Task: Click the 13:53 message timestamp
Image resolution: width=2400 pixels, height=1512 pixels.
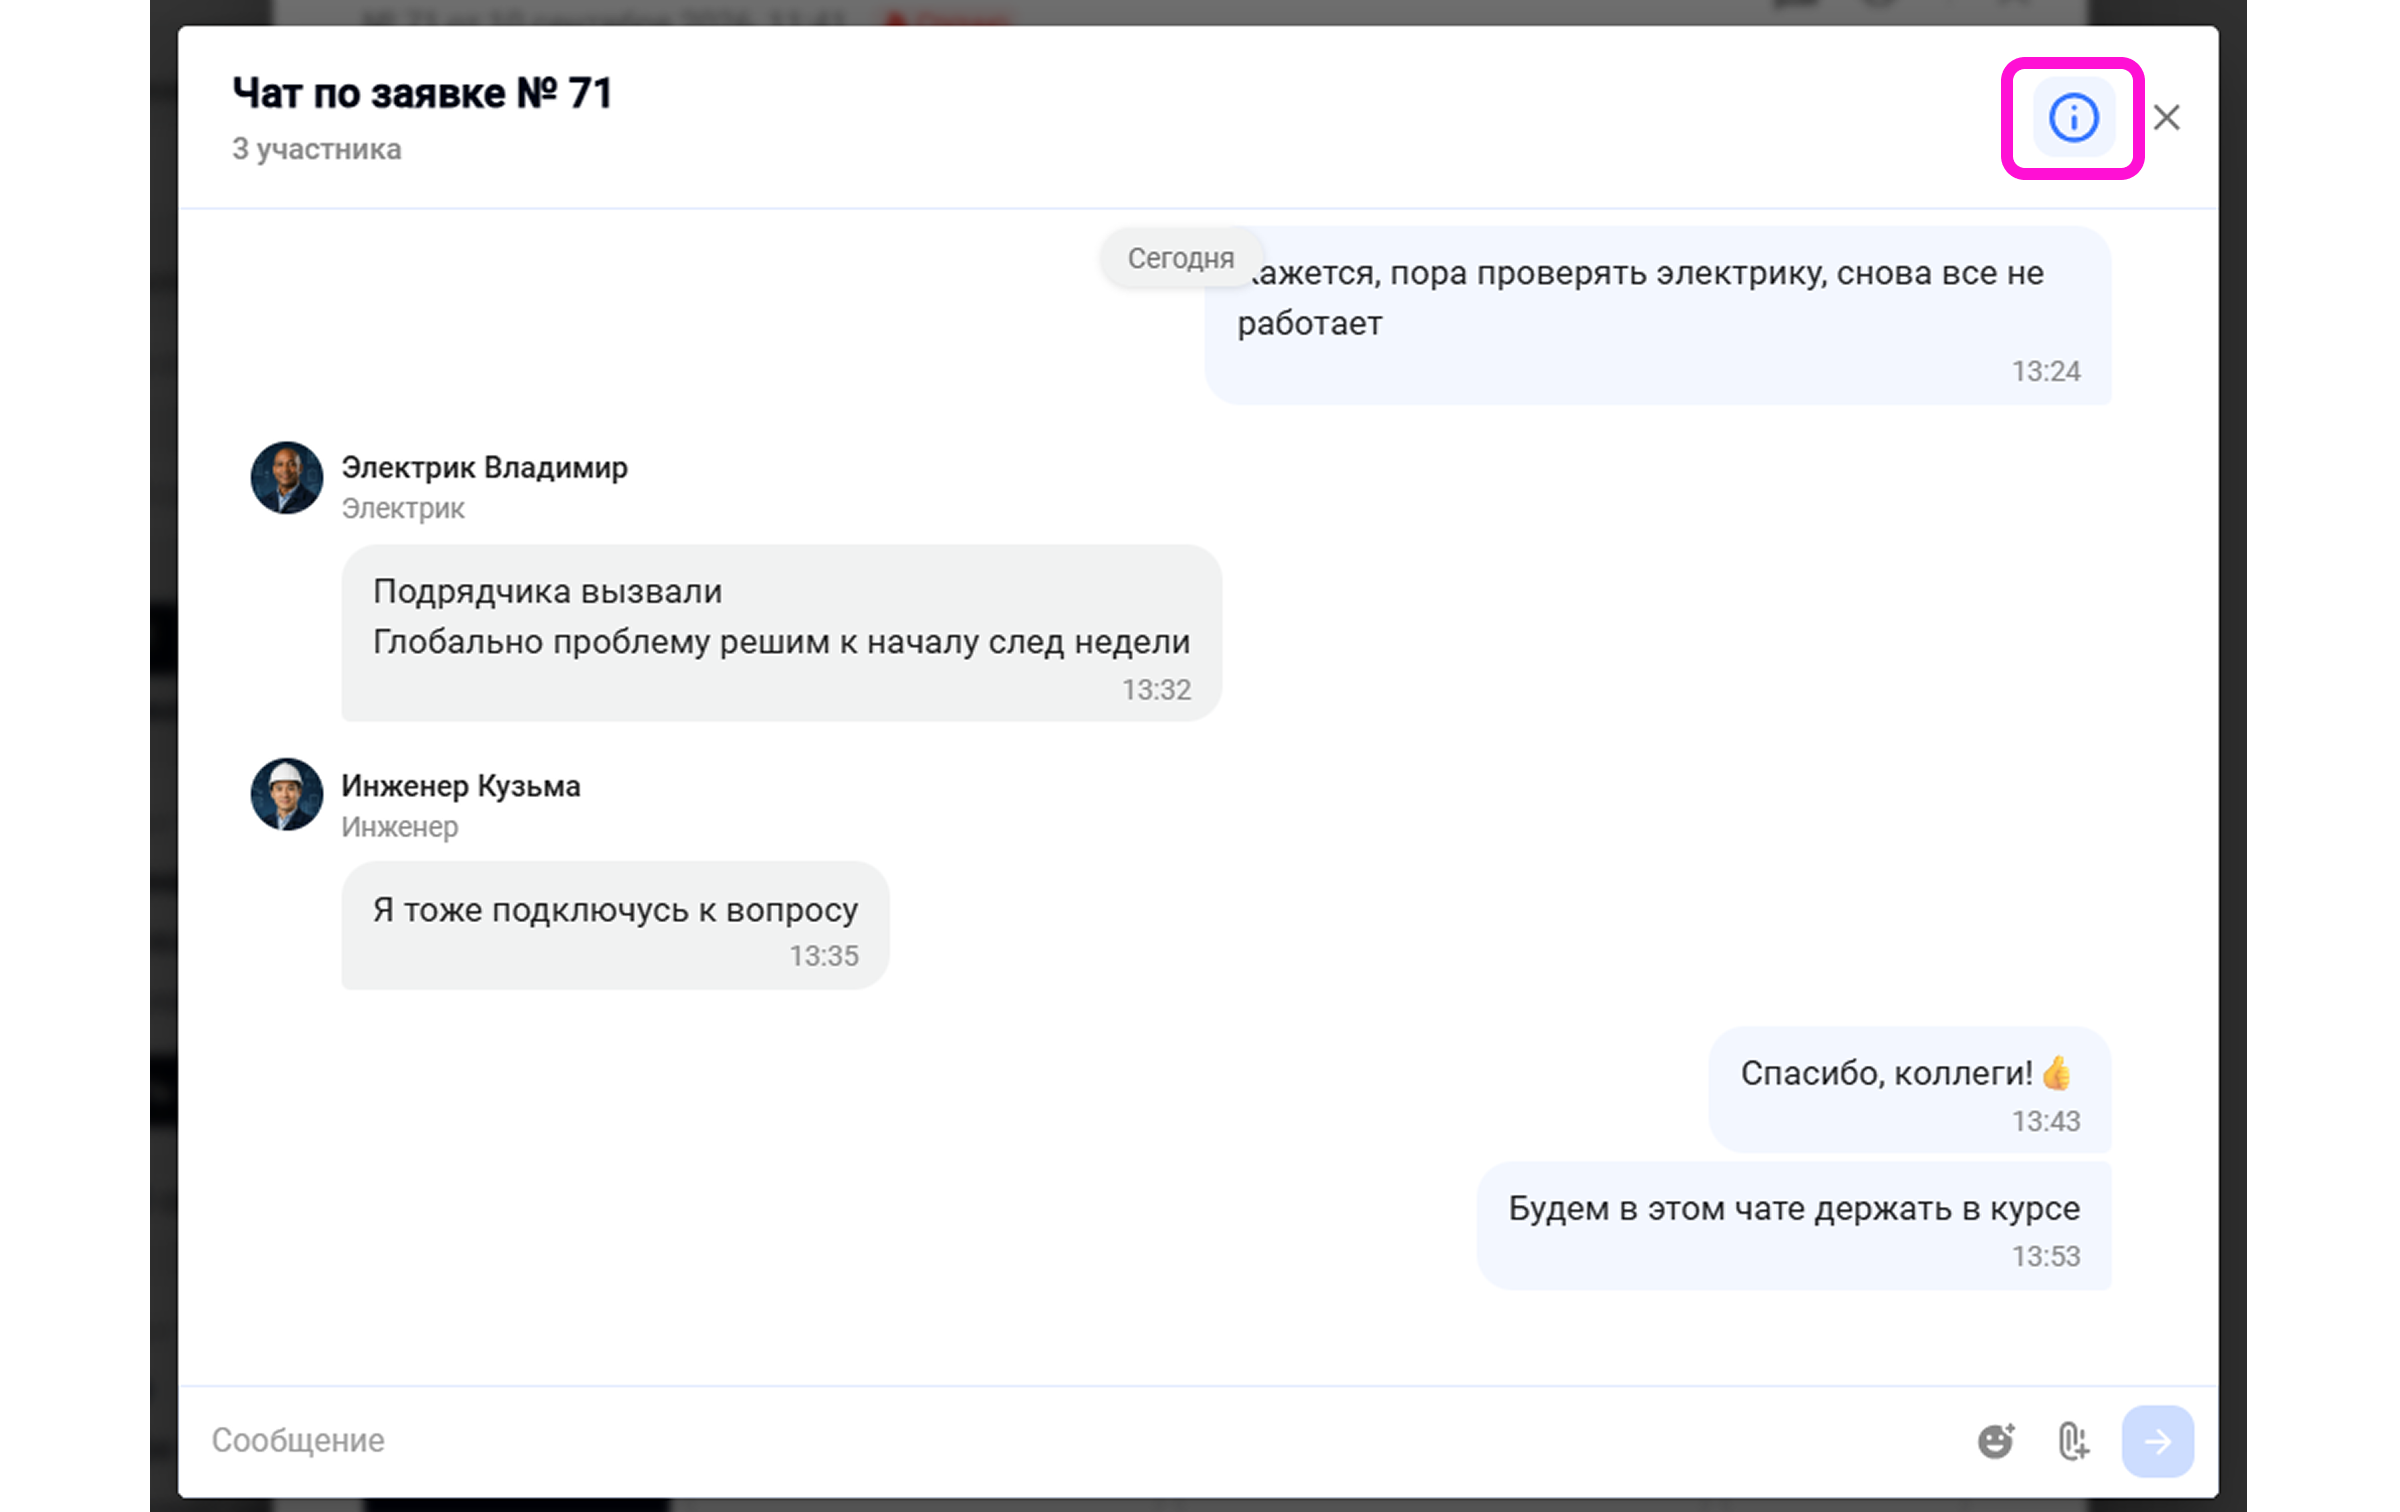Action: click(x=2046, y=1256)
